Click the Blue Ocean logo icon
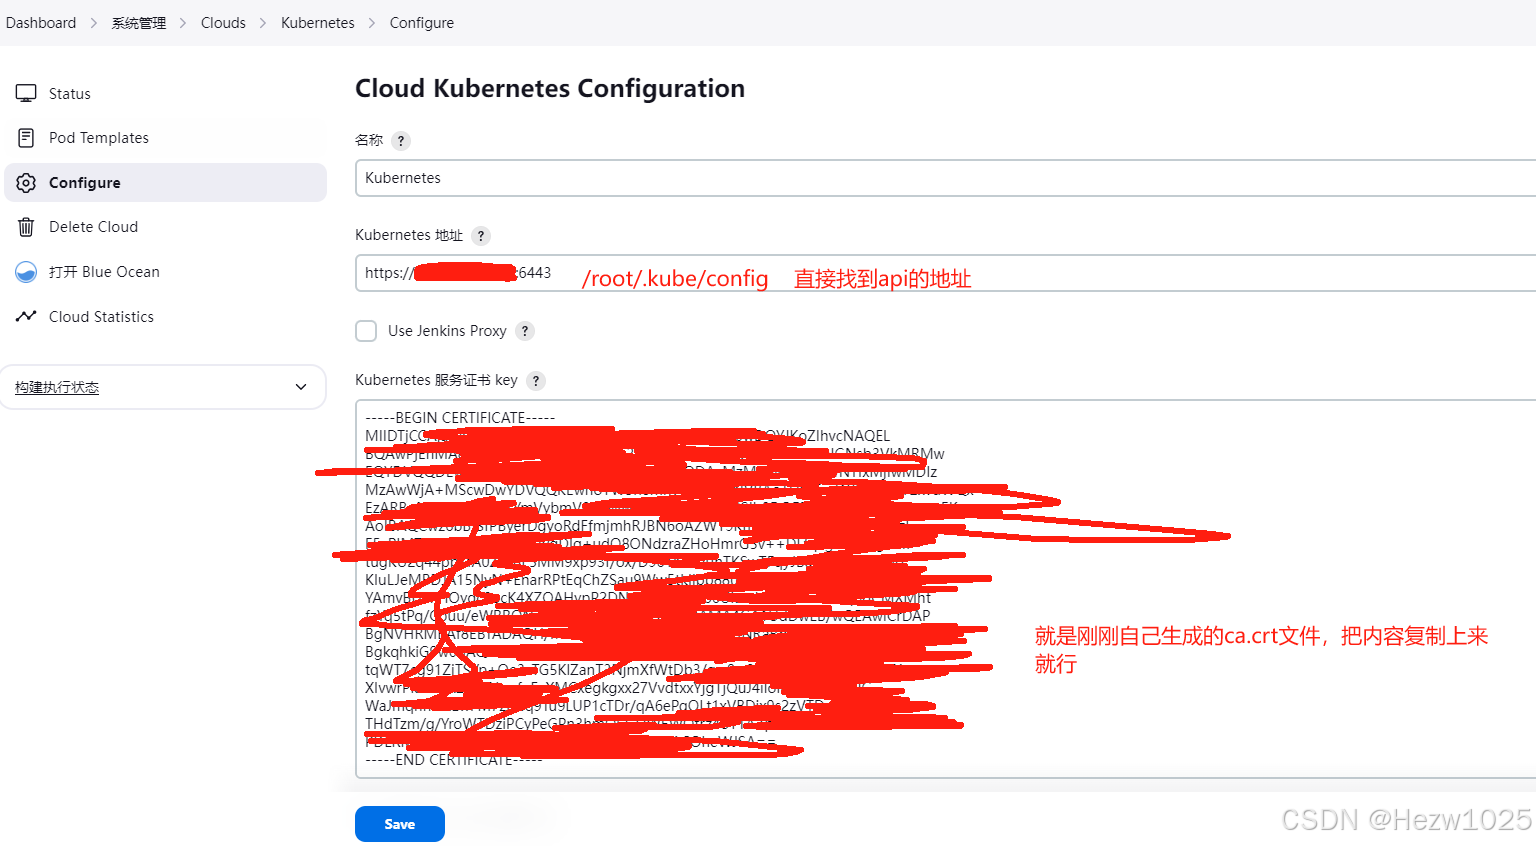 26,272
